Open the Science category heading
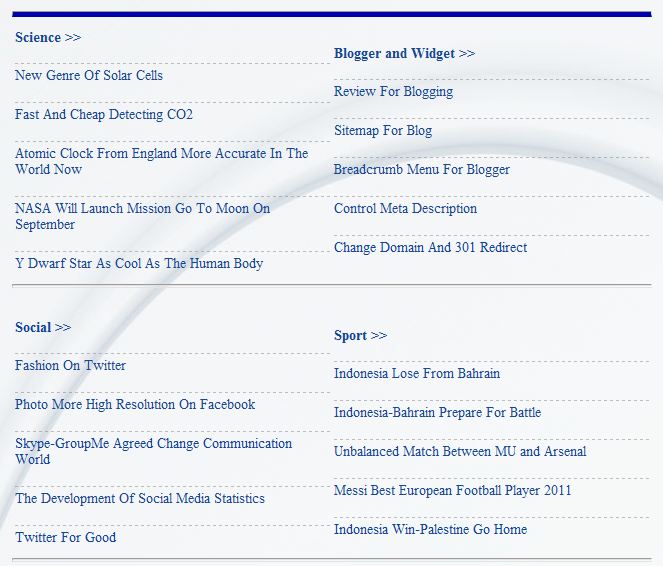 click(x=48, y=37)
